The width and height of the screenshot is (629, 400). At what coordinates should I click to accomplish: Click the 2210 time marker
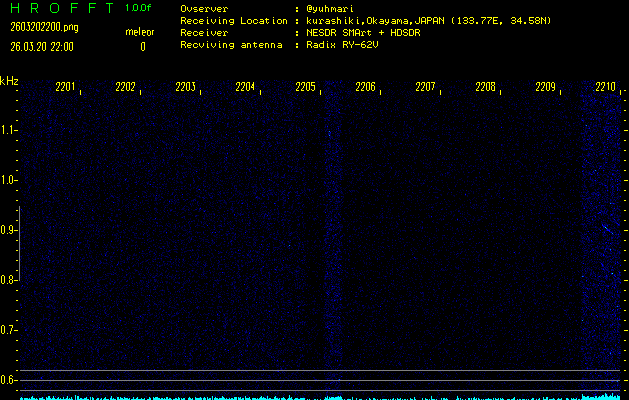(605, 88)
